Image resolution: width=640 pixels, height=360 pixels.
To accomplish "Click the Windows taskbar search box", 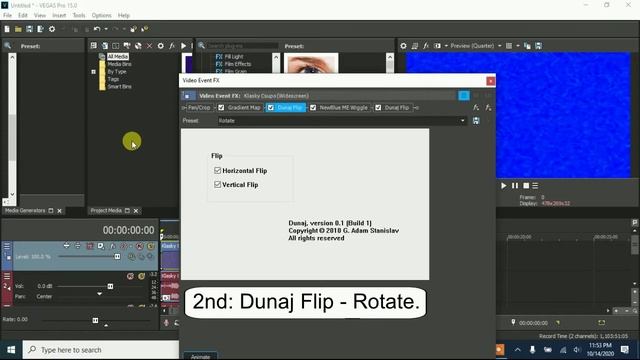I will (x=101, y=350).
